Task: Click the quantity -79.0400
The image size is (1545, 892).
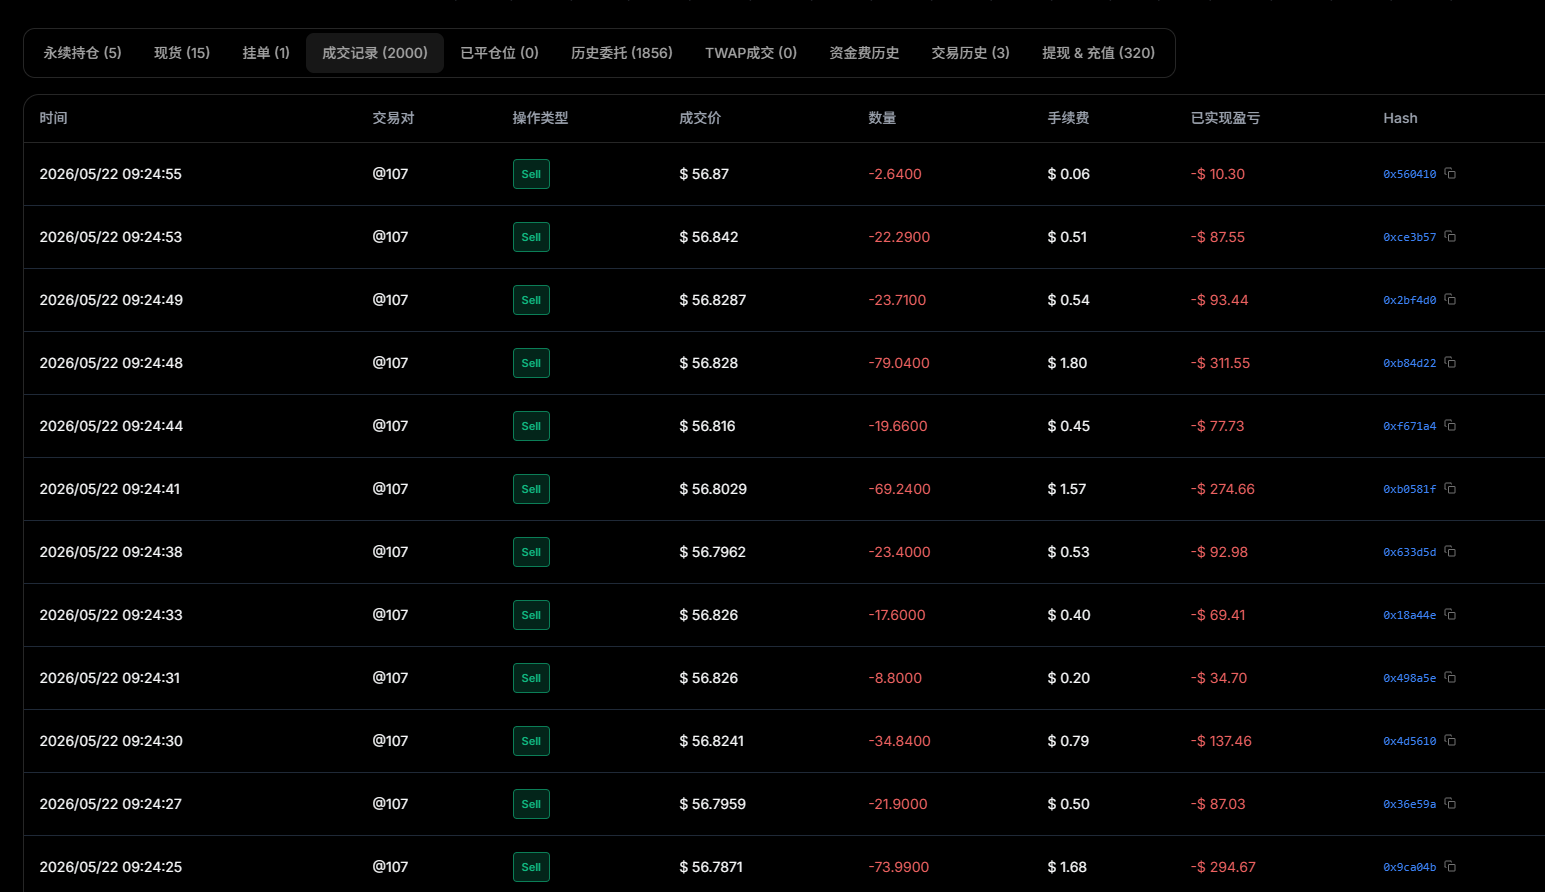Action: pos(899,363)
